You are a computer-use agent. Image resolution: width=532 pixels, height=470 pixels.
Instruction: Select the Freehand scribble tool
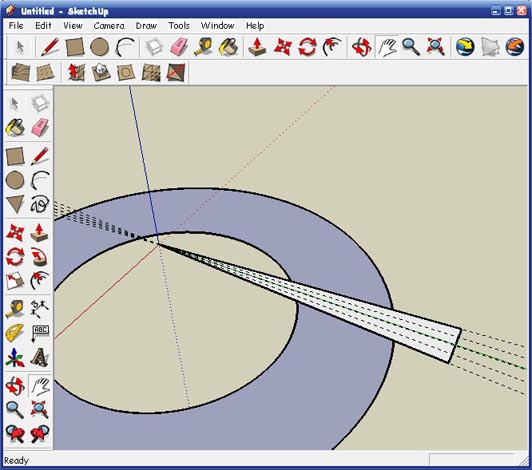(40, 204)
